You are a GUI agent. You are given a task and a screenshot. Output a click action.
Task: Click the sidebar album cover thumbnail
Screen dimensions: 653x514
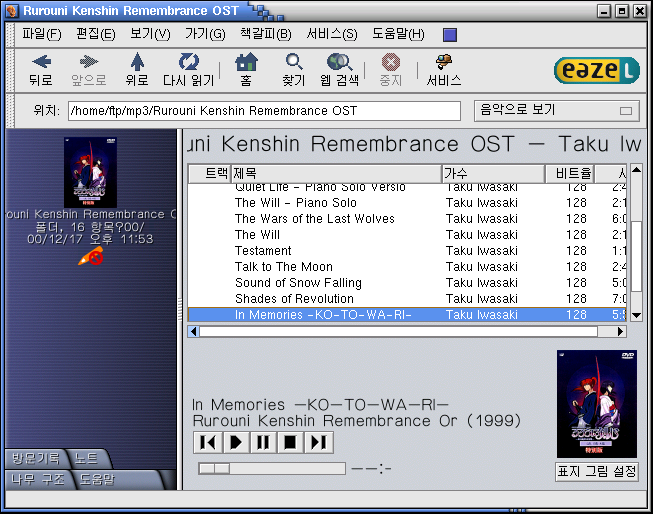coord(90,172)
